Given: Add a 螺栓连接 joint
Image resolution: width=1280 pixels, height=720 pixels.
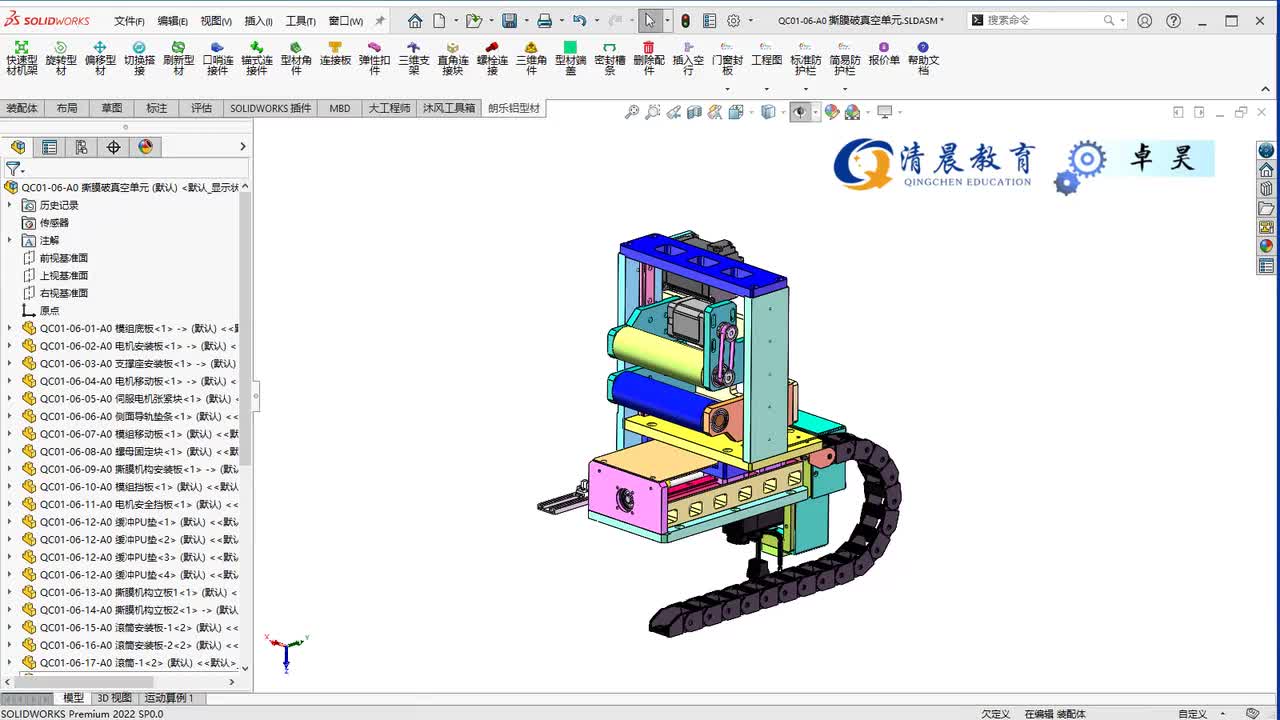Looking at the screenshot, I should [492, 59].
